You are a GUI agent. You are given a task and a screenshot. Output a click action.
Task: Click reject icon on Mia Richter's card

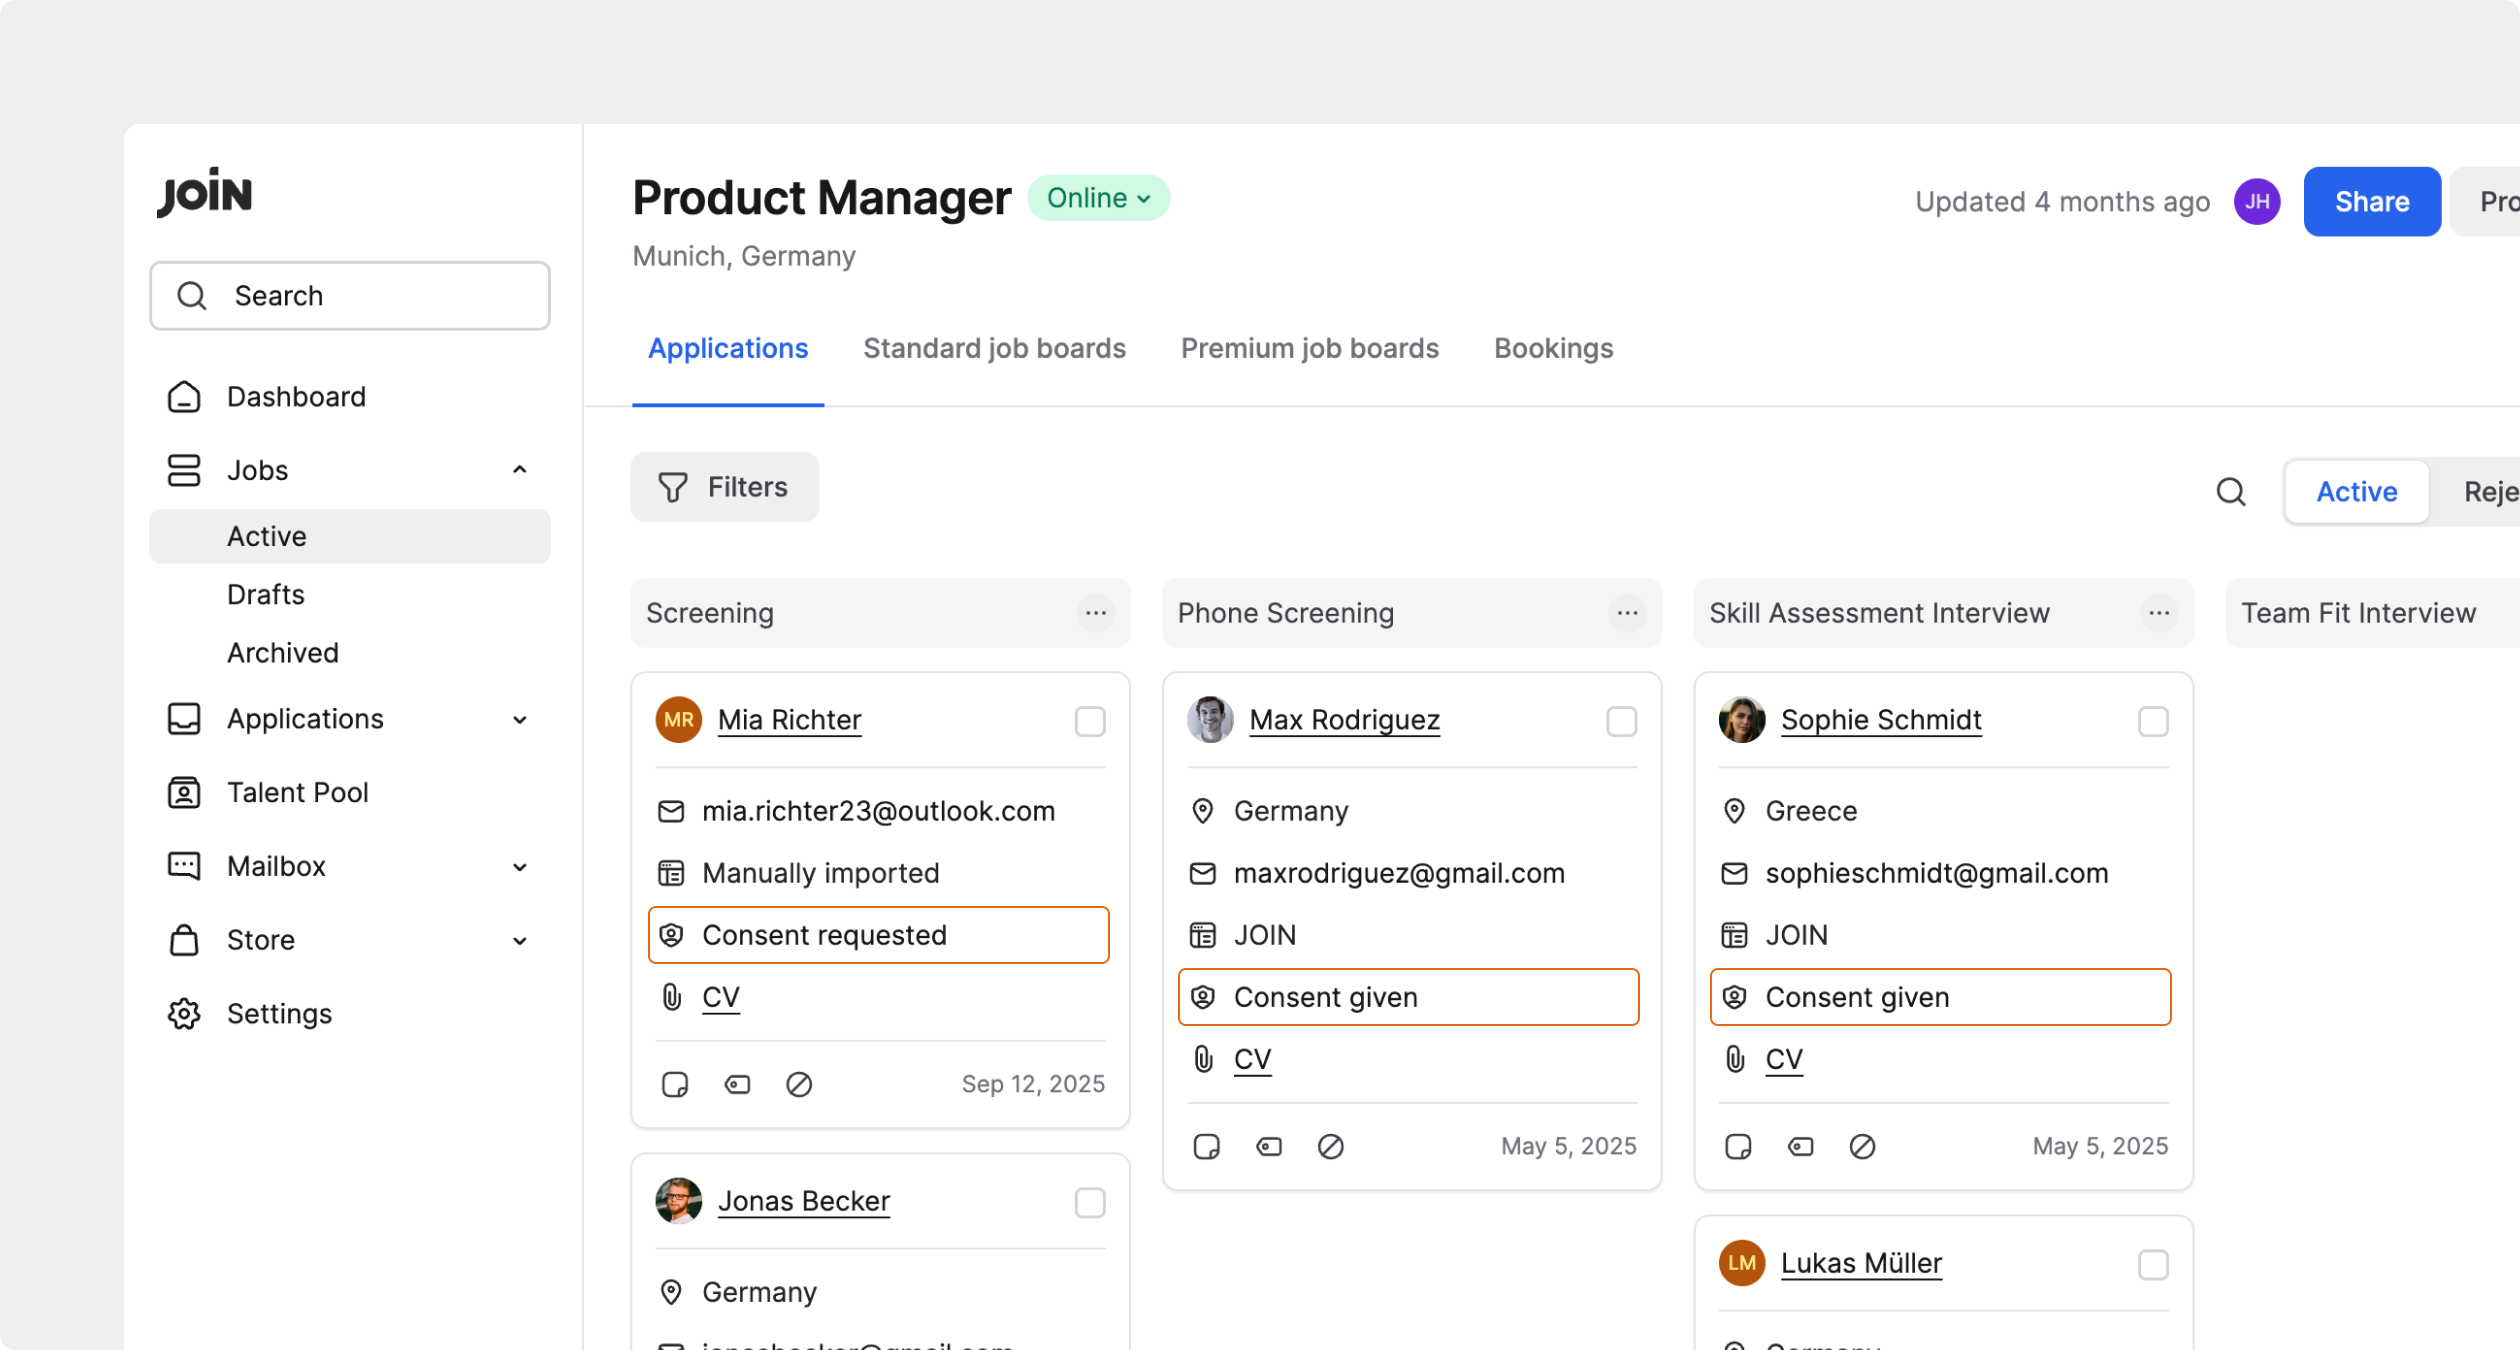coord(798,1084)
